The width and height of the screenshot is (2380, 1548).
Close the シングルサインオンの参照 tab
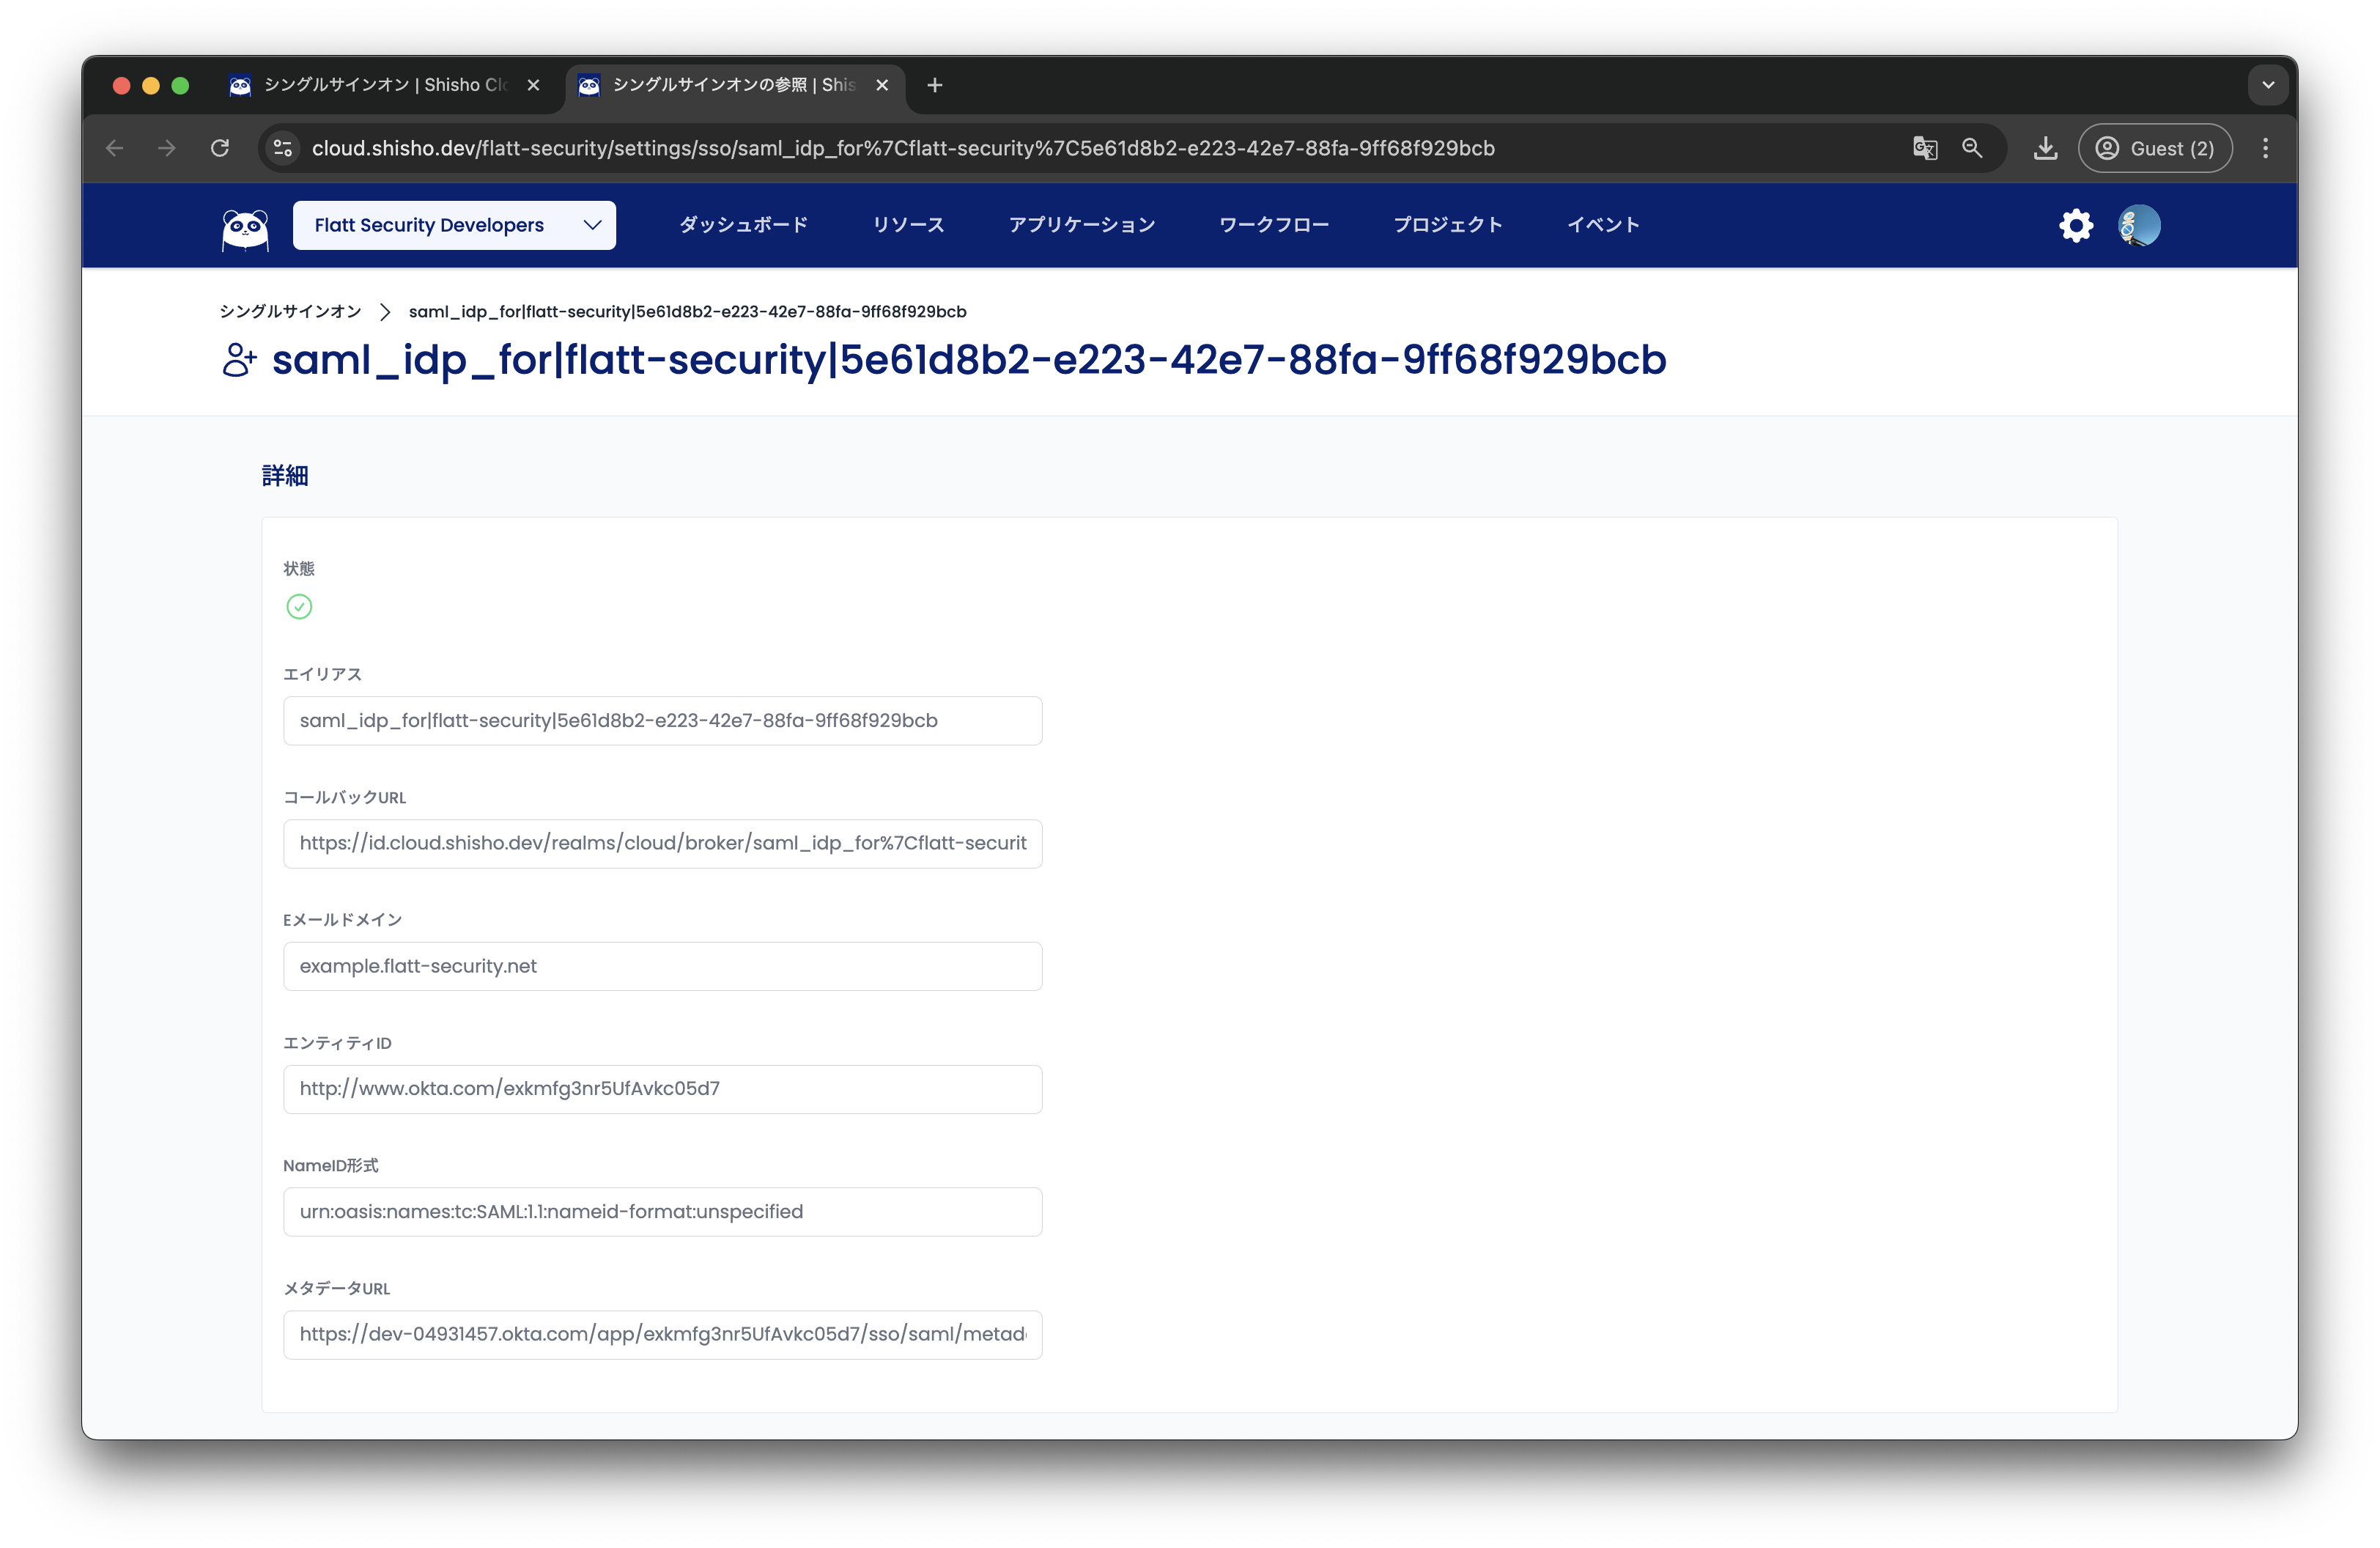click(881, 86)
